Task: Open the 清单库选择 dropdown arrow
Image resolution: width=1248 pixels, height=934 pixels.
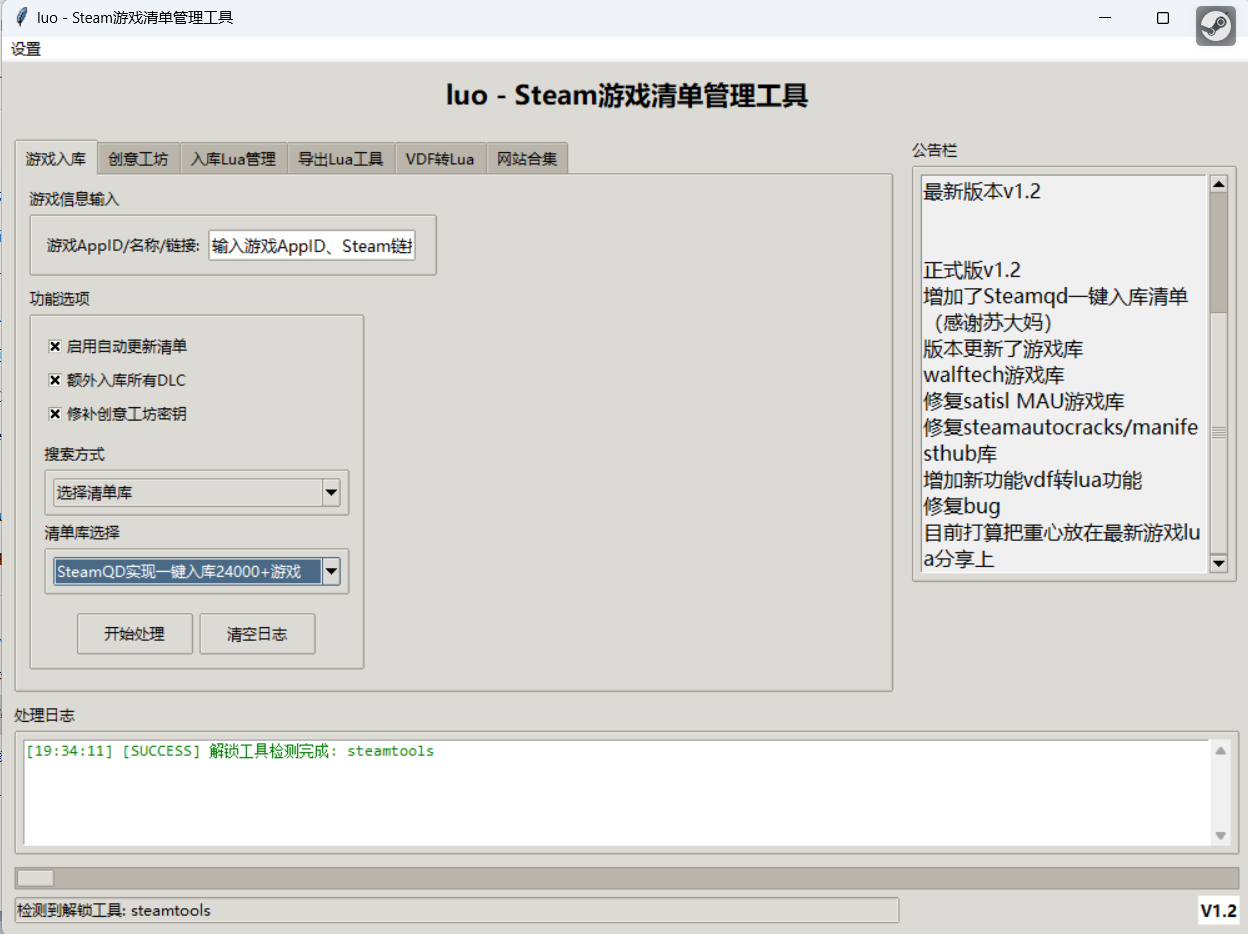Action: [x=332, y=572]
